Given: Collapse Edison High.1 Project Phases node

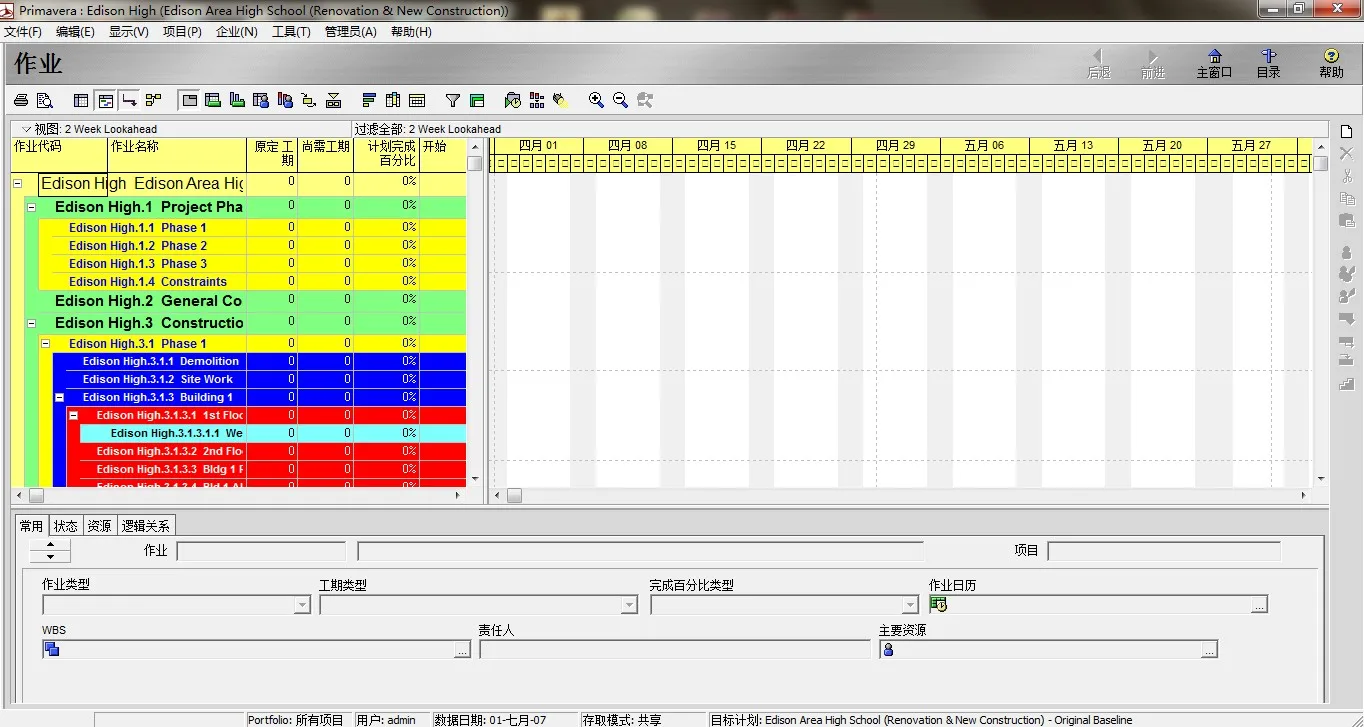Looking at the screenshot, I should click(x=32, y=207).
